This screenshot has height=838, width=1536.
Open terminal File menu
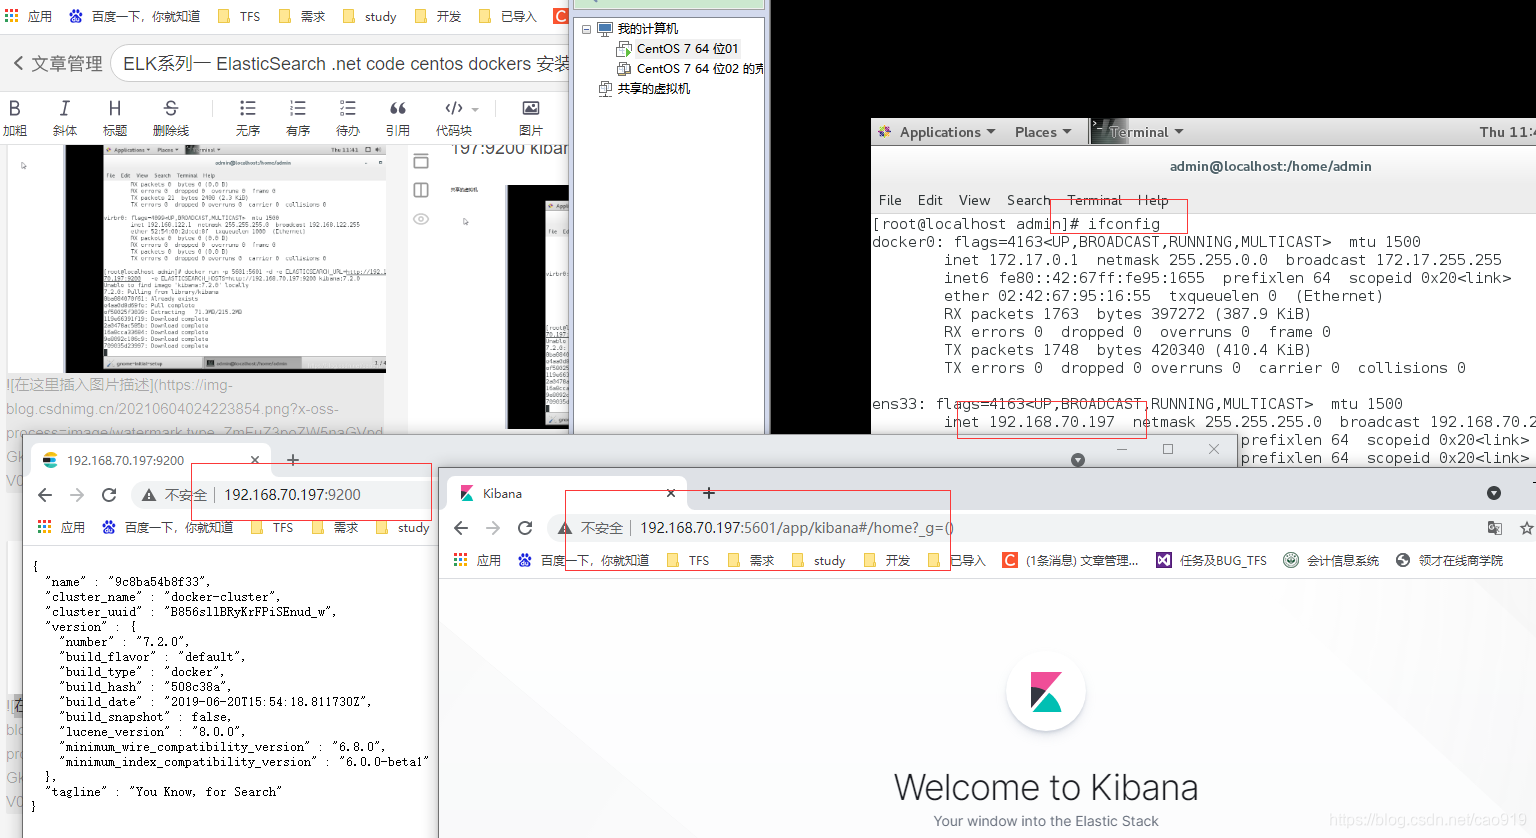pyautogui.click(x=890, y=200)
